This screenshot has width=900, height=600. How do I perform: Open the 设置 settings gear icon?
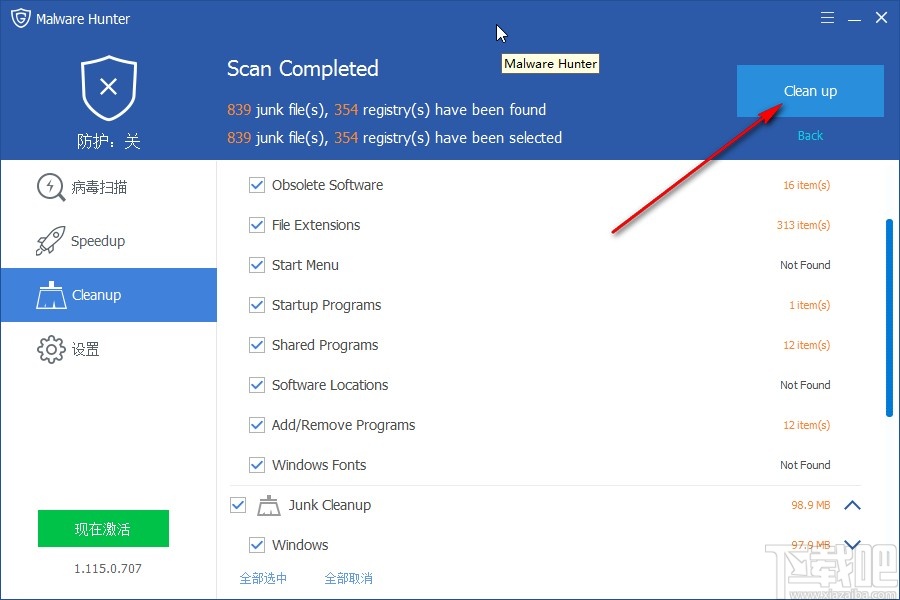click(50, 349)
